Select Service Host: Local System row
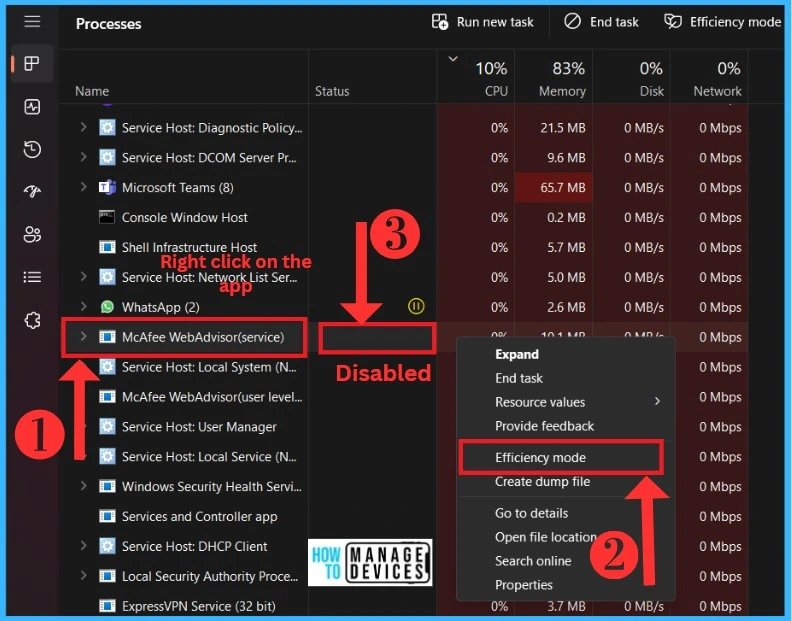 (x=403, y=367)
